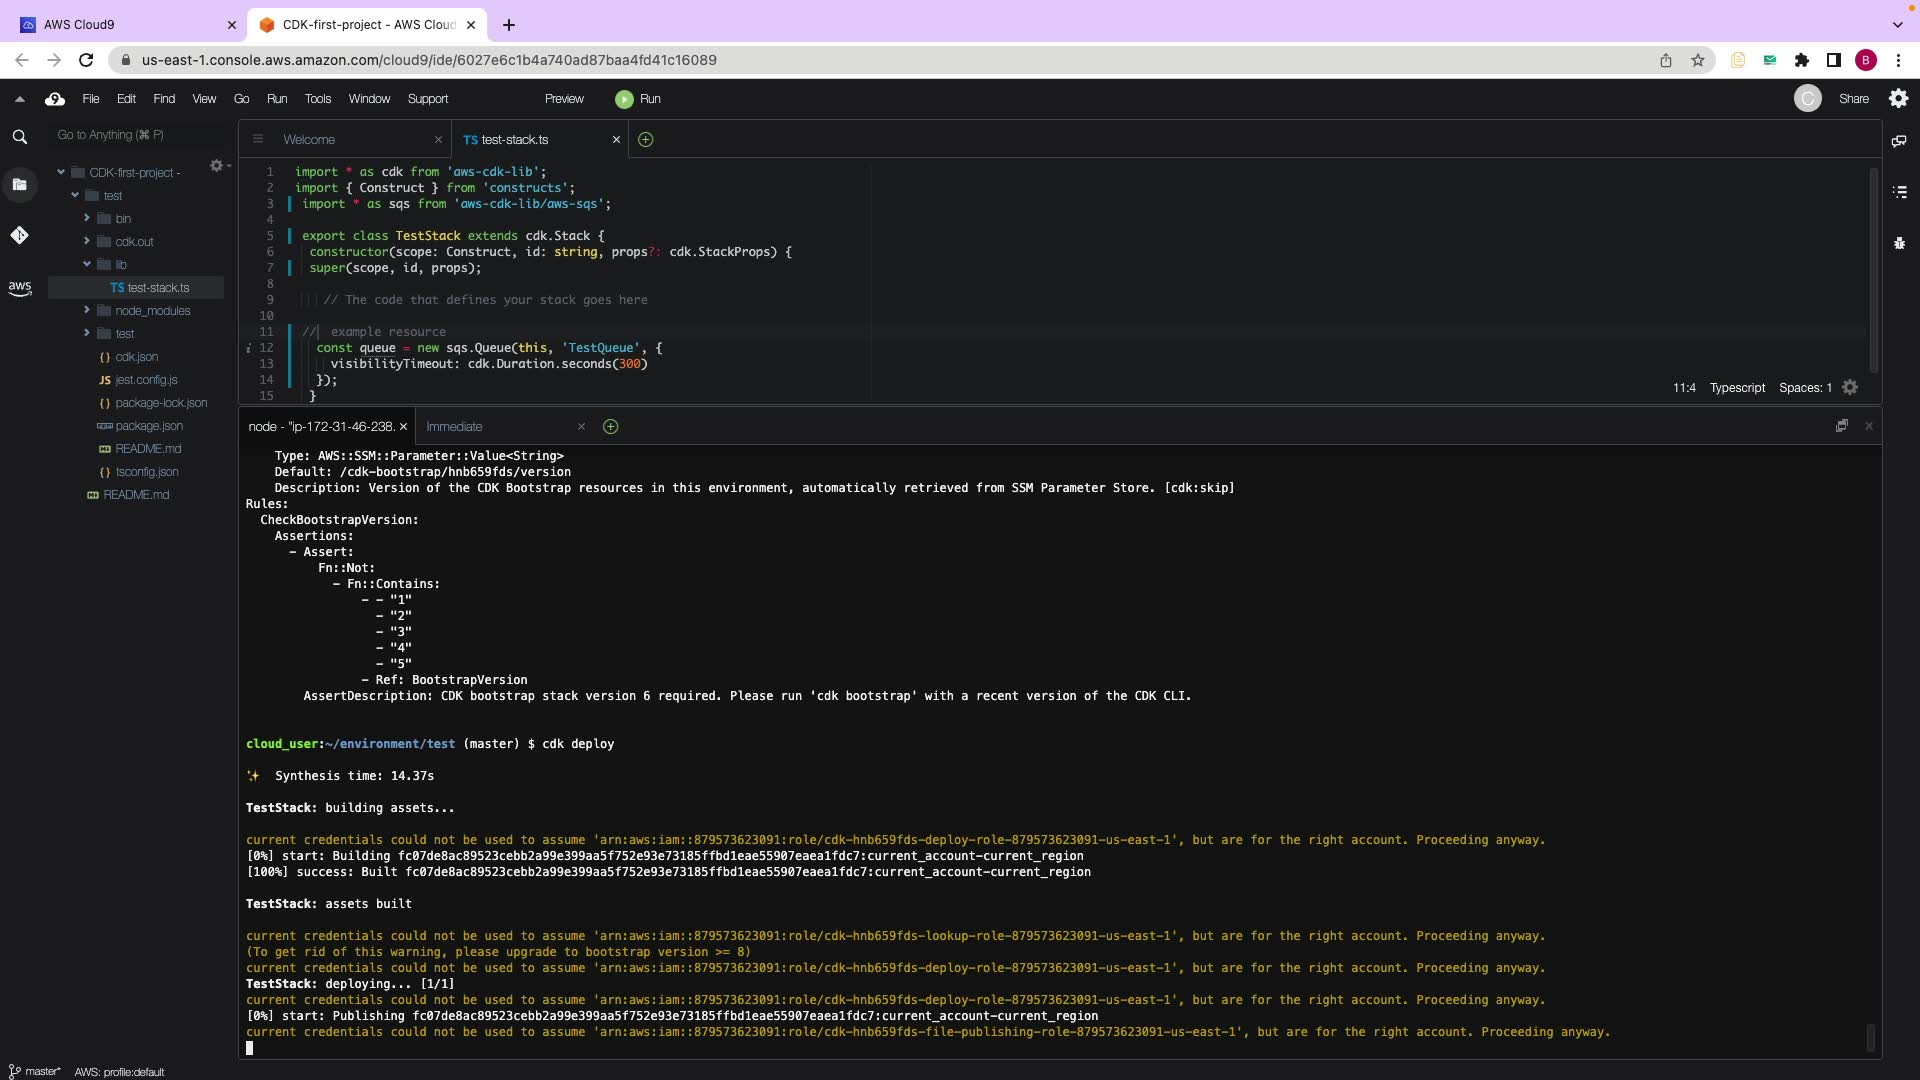1920x1080 pixels.
Task: Collapse the lib folder
Action: (87, 265)
